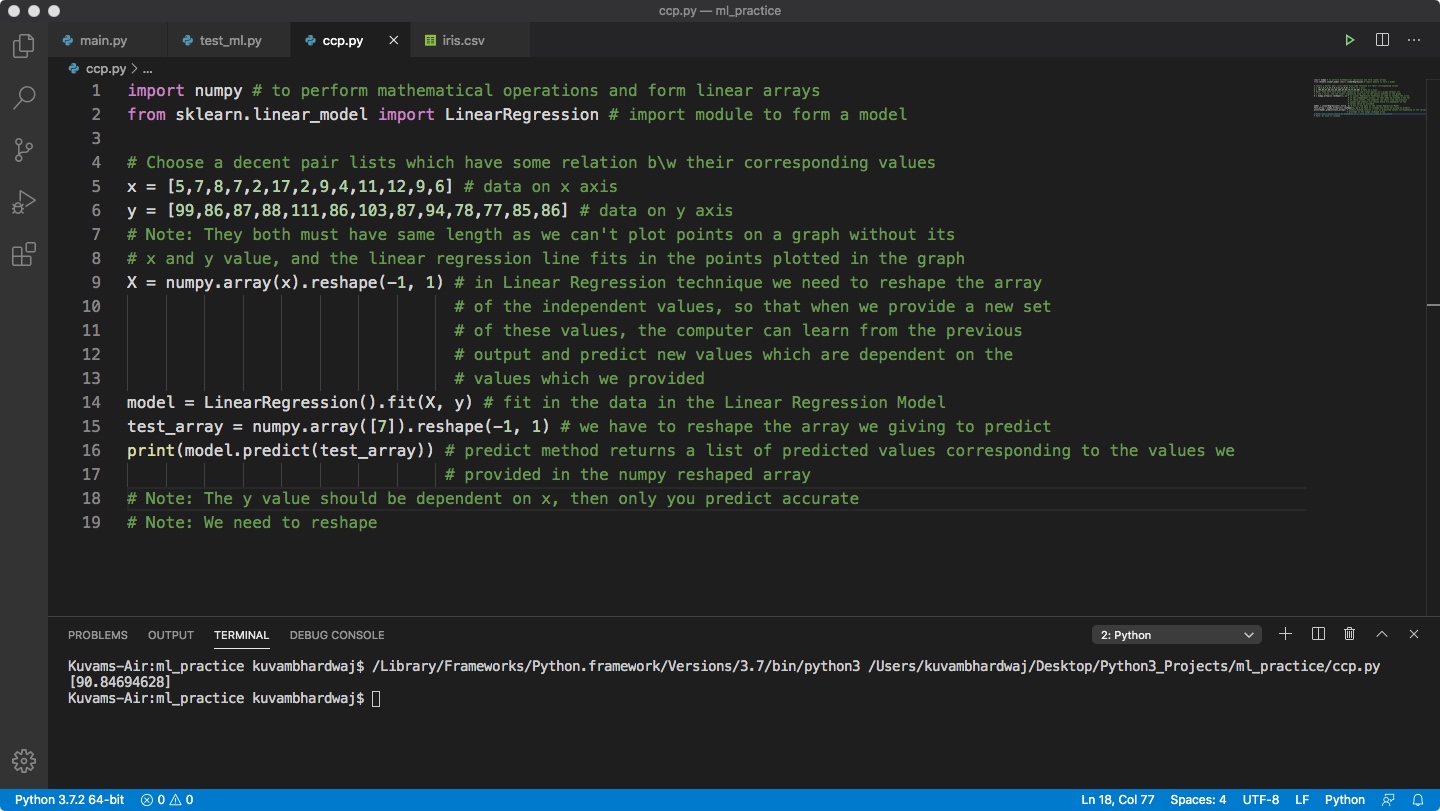This screenshot has width=1440, height=811.
Task: Open the Source Control view
Action: point(23,150)
